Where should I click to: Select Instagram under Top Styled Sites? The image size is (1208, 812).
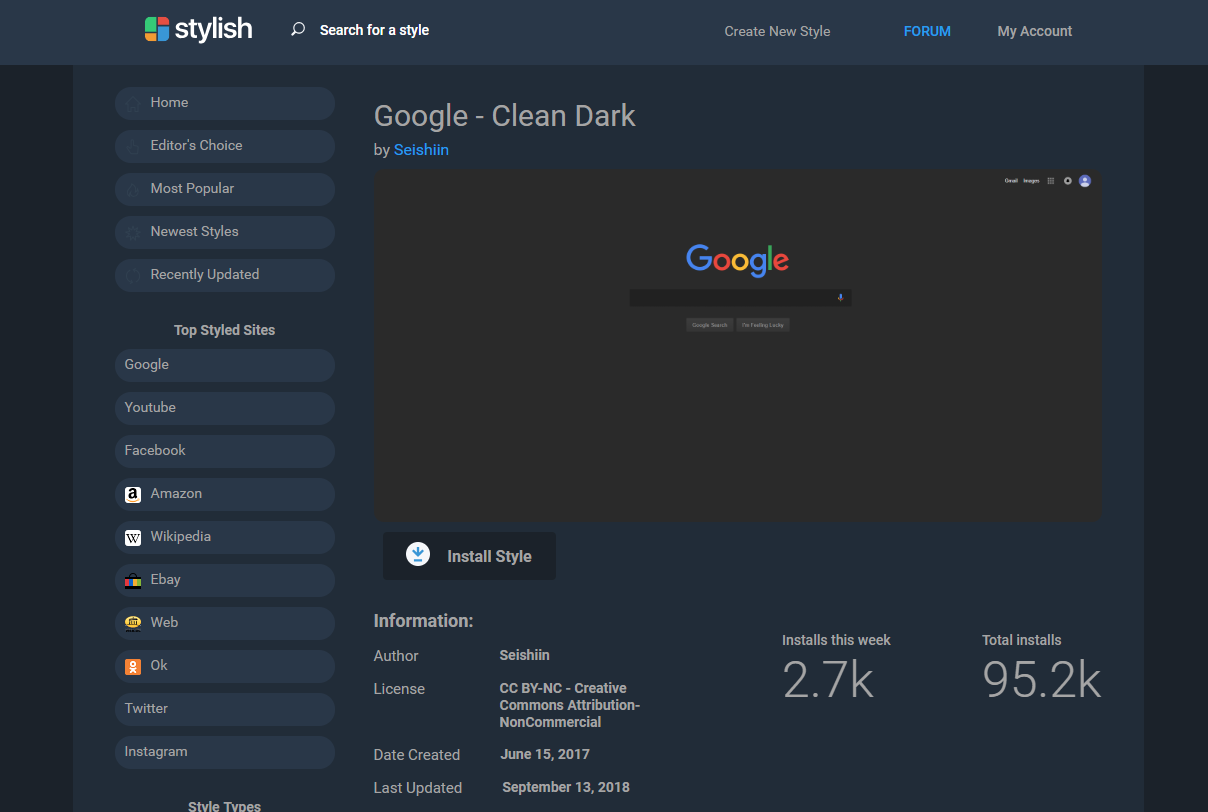pyautogui.click(x=225, y=752)
